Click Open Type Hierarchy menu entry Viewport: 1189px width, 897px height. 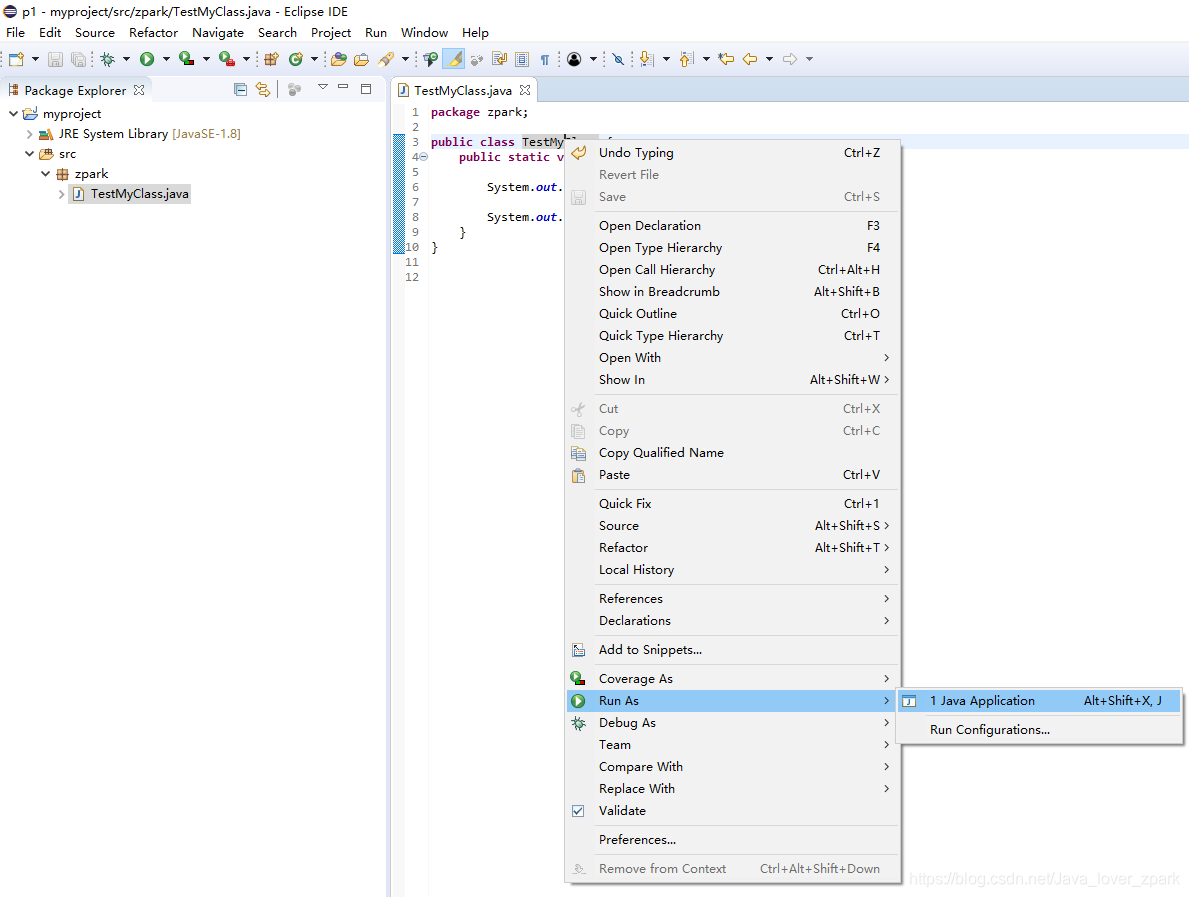tap(733, 247)
